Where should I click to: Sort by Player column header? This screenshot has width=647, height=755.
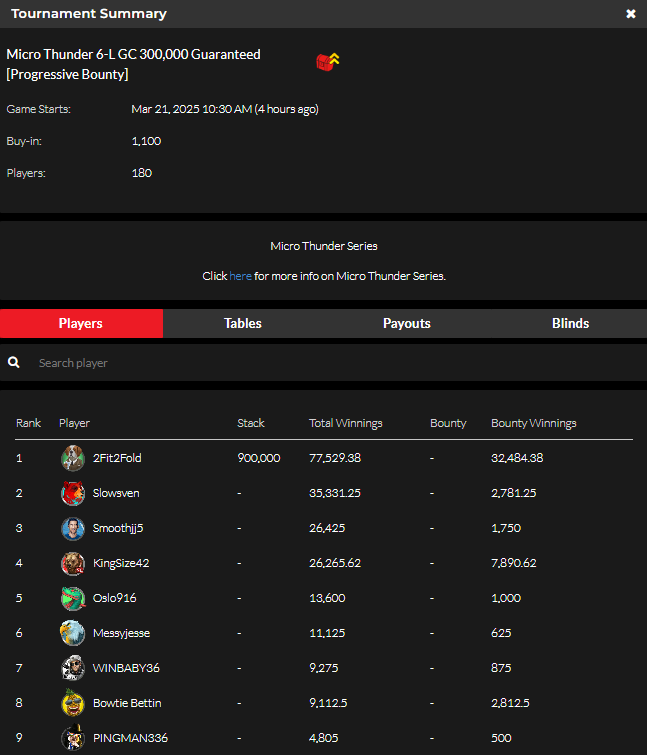pos(74,423)
